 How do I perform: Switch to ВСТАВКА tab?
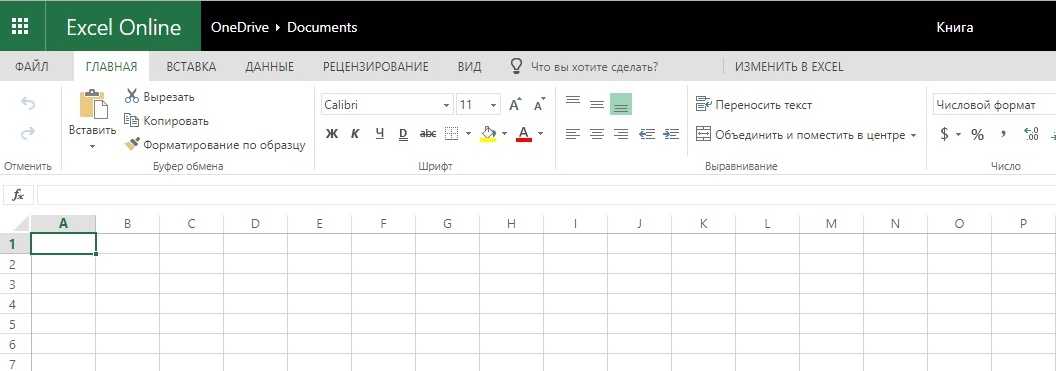(191, 67)
